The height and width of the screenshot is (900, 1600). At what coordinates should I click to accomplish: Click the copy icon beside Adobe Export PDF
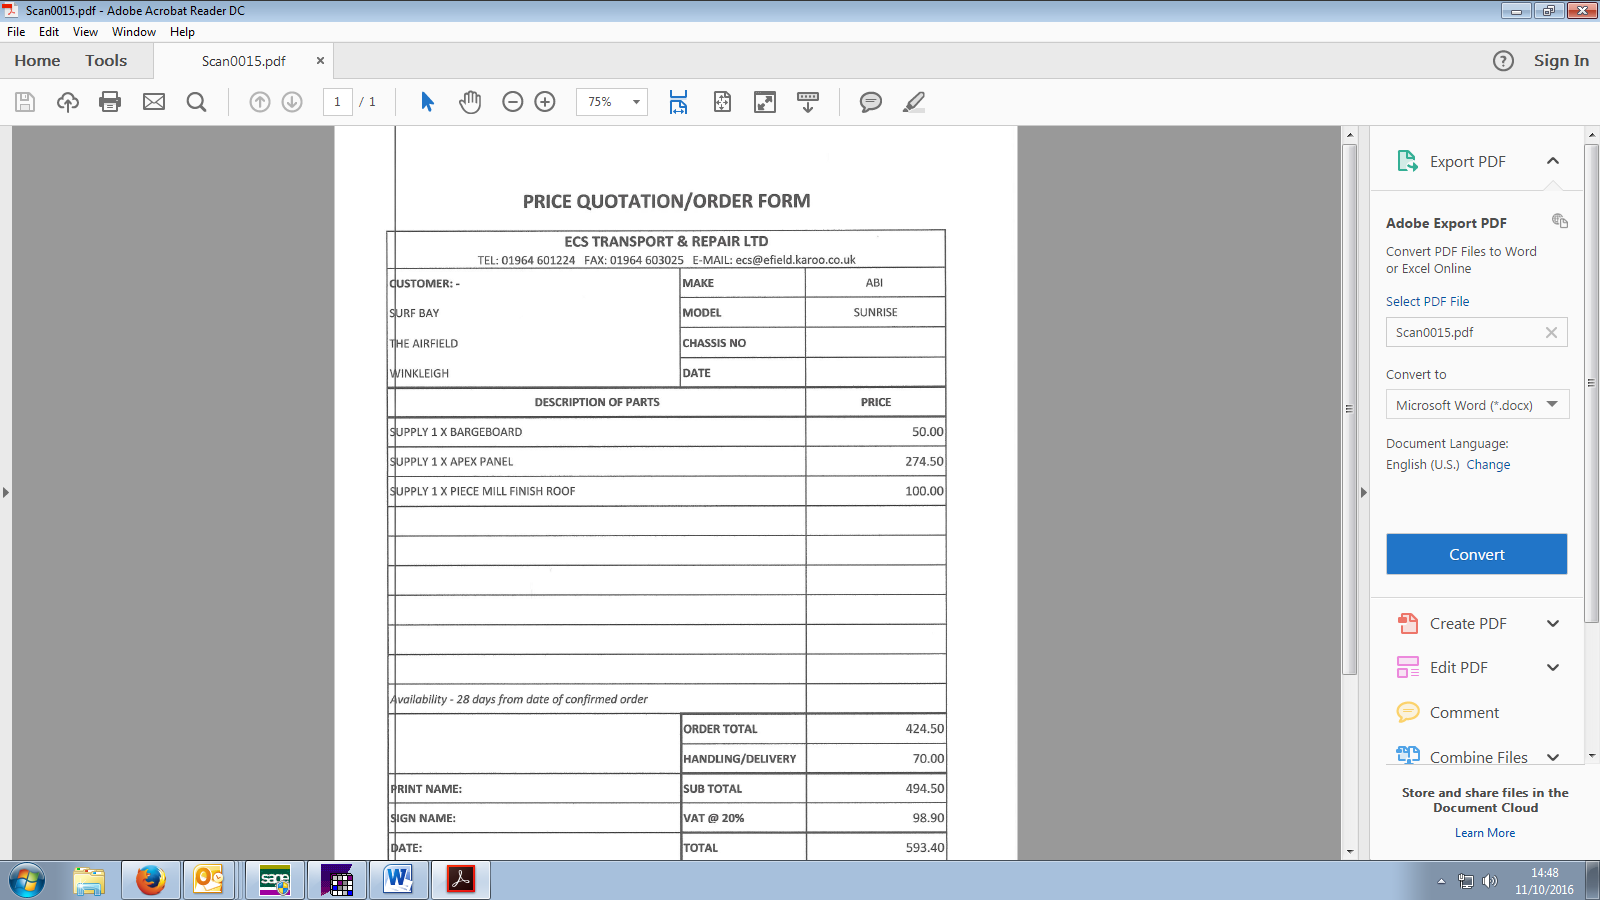coord(1560,221)
